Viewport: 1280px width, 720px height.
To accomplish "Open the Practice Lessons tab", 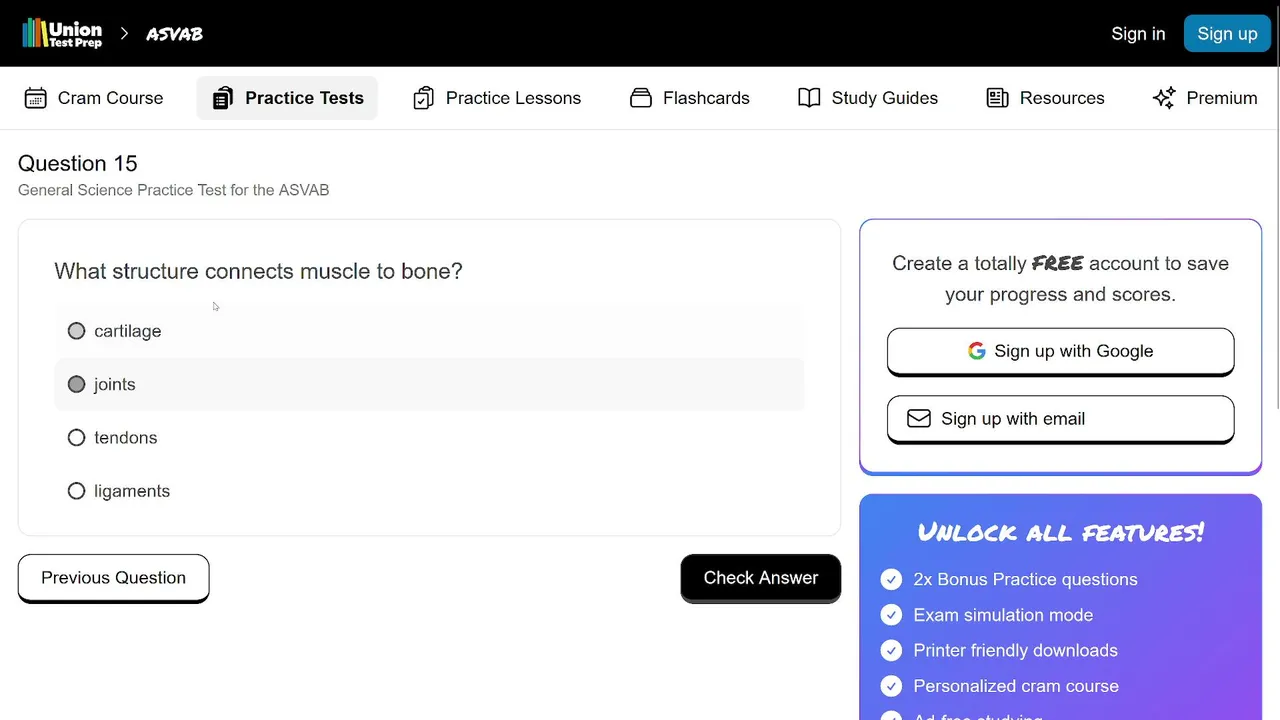I will point(497,98).
